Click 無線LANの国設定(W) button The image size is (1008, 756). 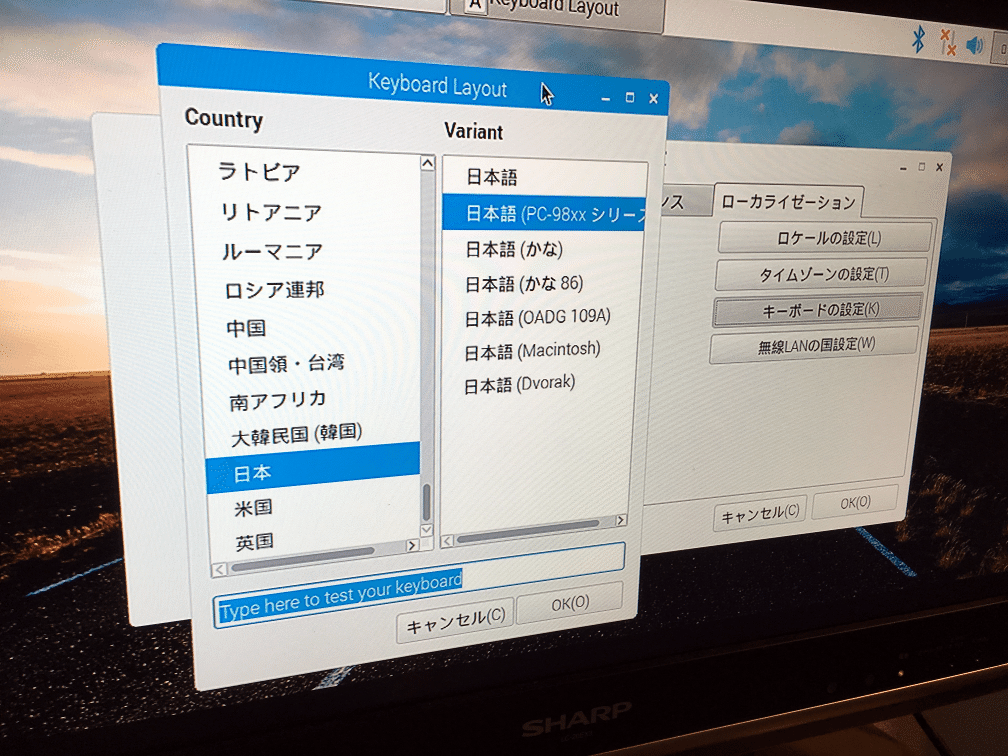pyautogui.click(x=815, y=346)
